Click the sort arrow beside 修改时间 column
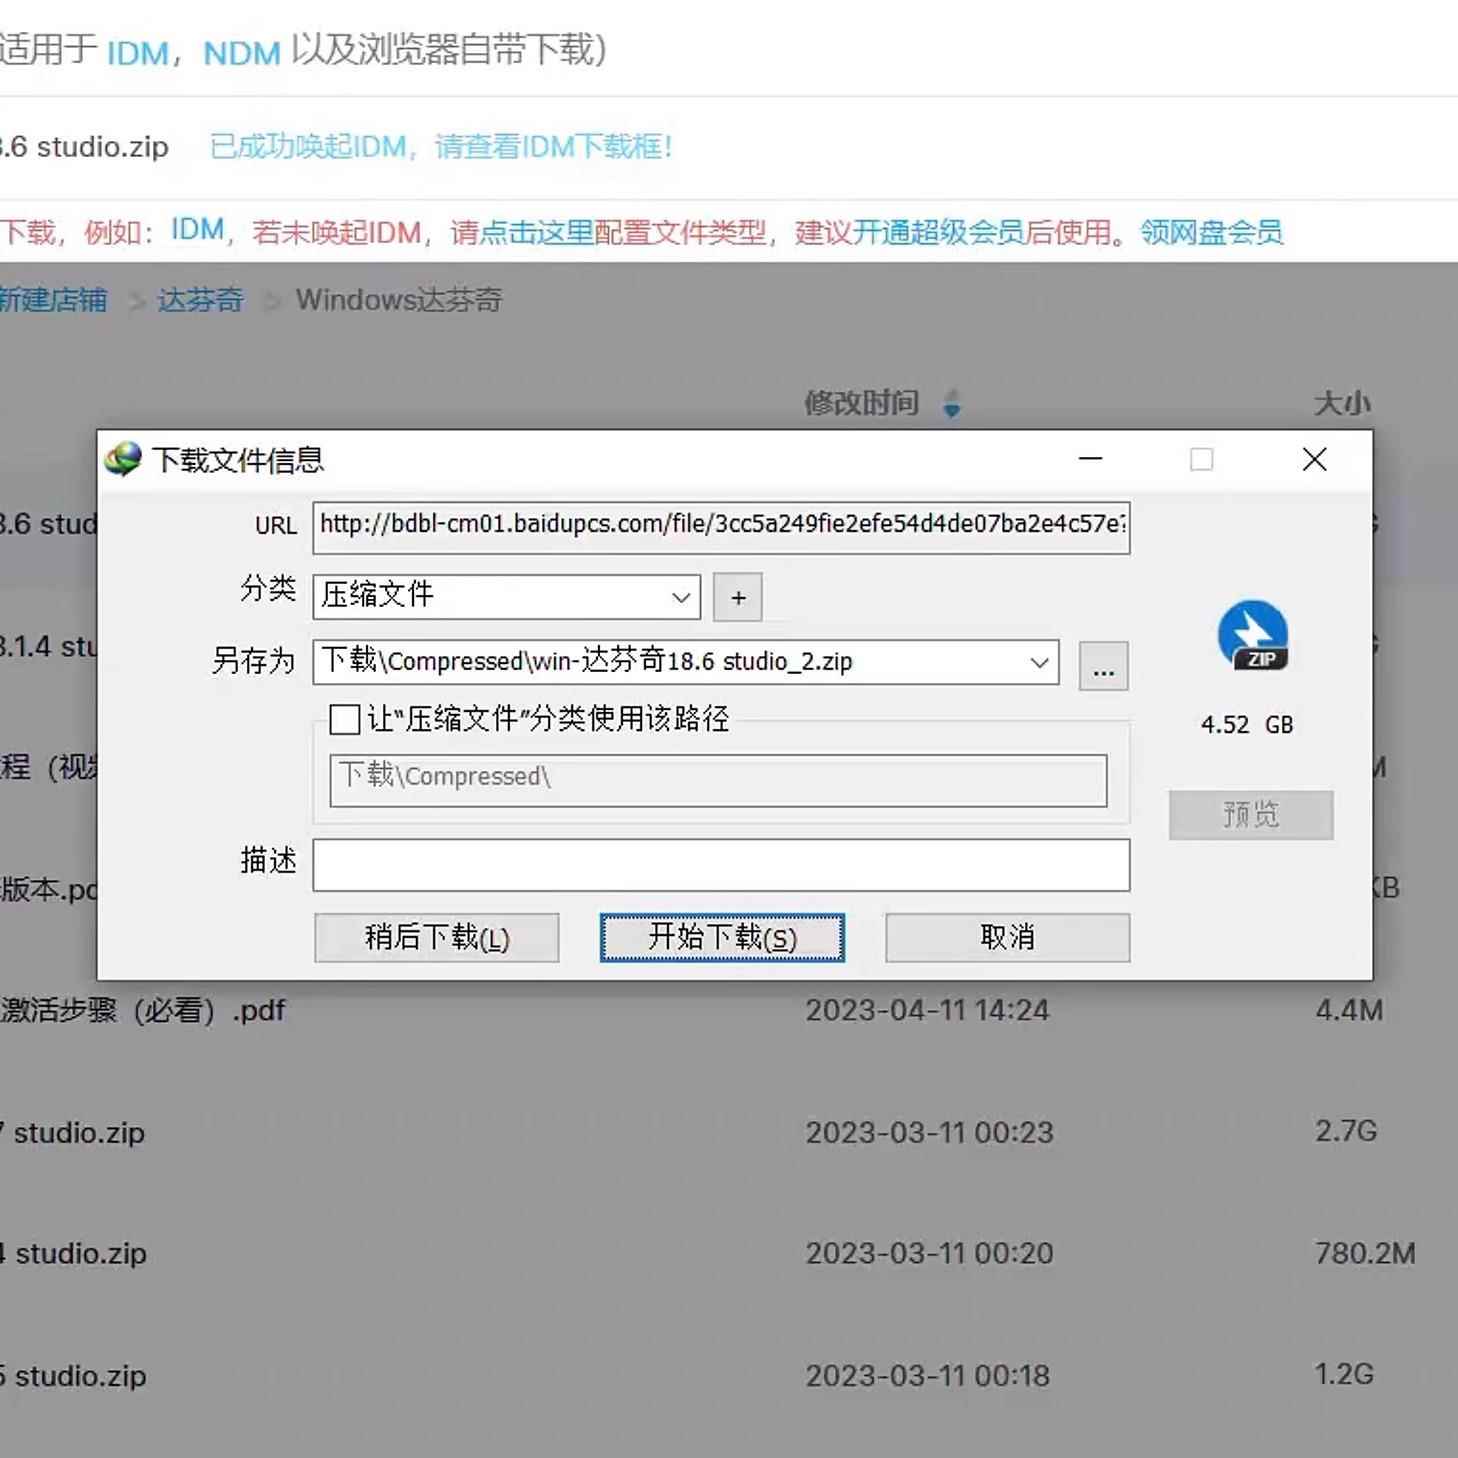This screenshot has height=1458, width=1458. pos(952,404)
